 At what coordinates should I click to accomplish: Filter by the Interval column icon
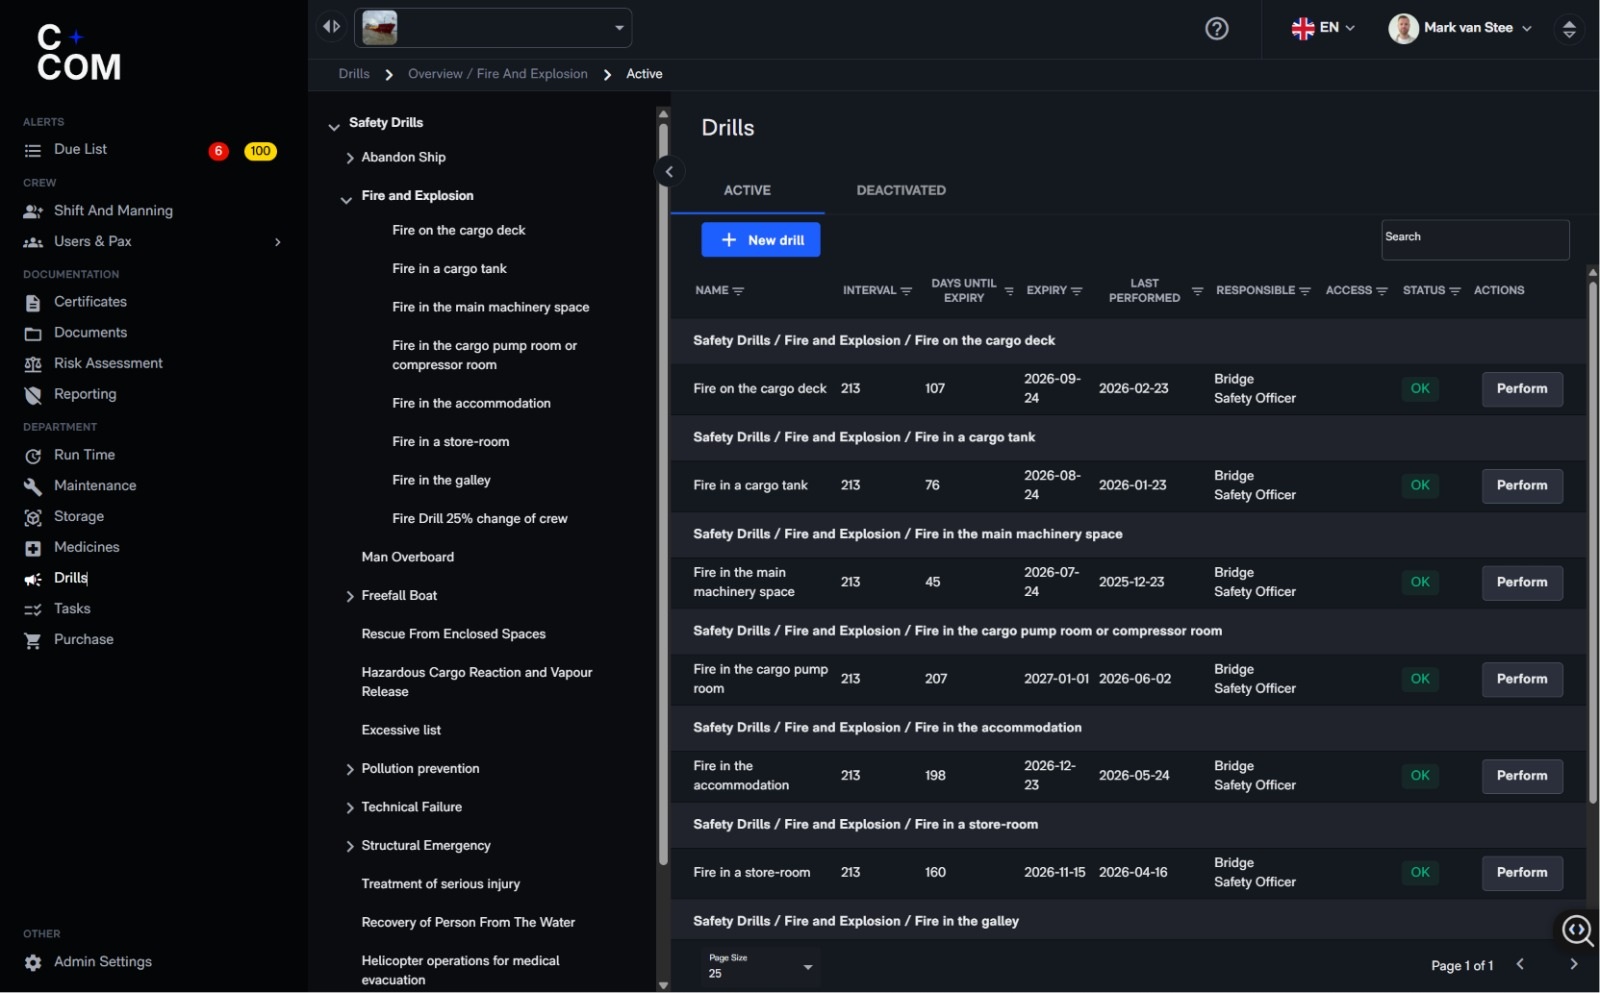pos(906,291)
